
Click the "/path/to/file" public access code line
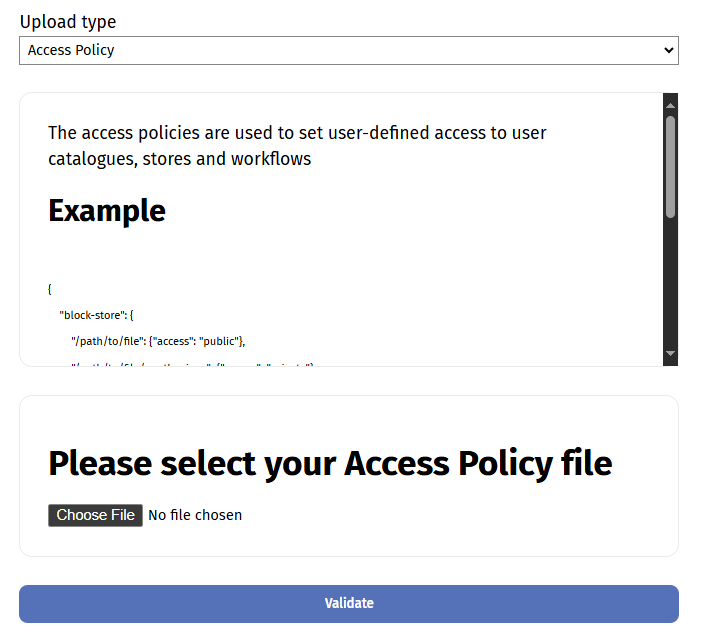[158, 340]
